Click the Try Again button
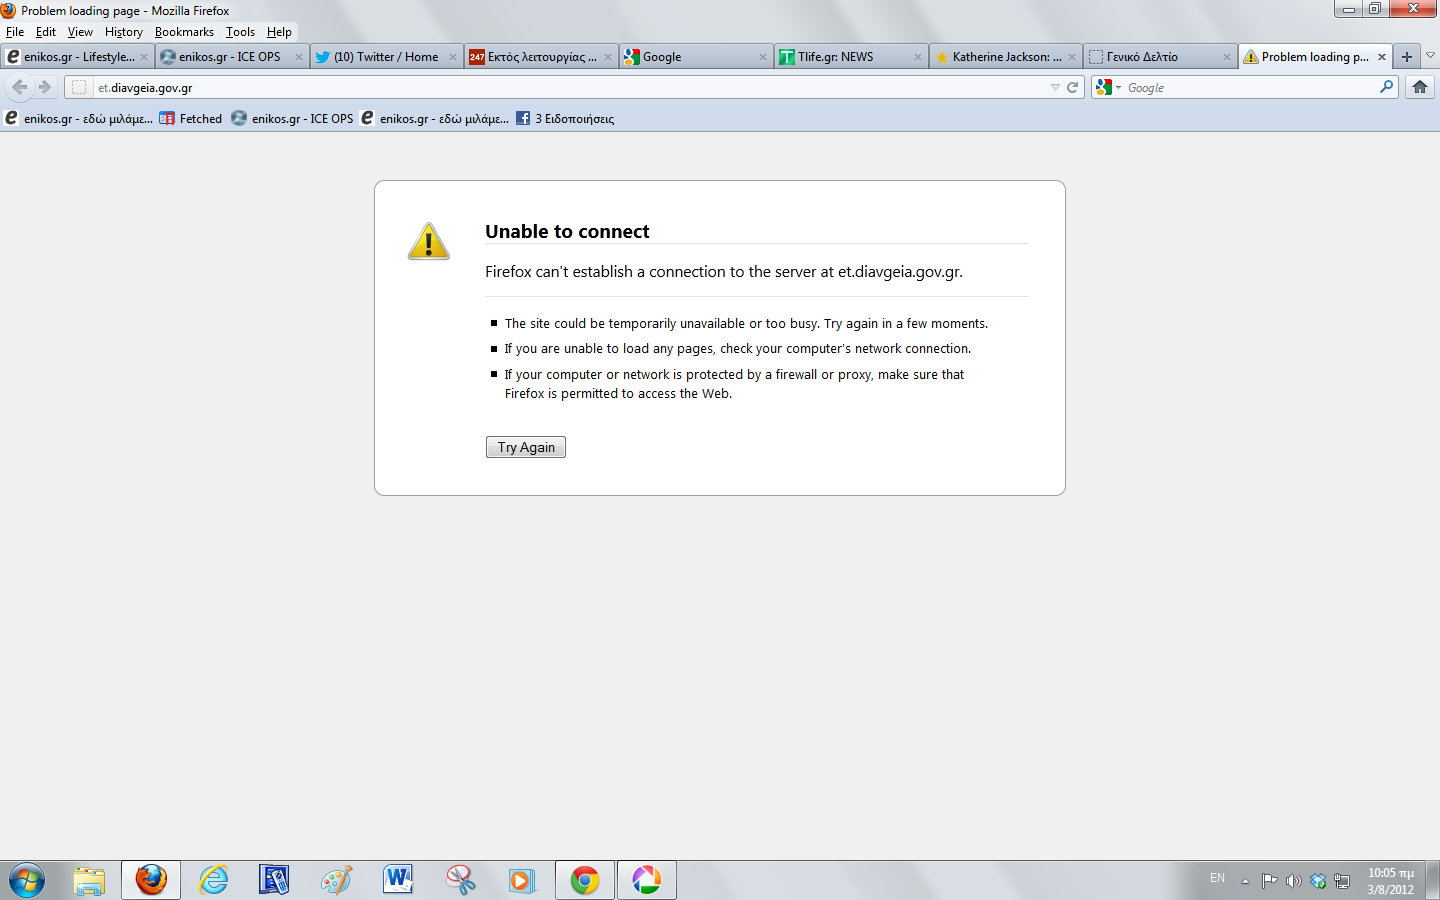Image resolution: width=1440 pixels, height=900 pixels. pos(526,447)
